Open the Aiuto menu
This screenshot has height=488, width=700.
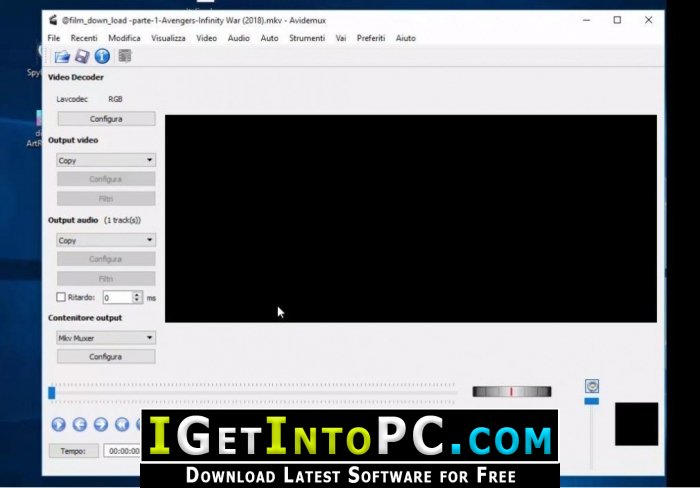405,38
